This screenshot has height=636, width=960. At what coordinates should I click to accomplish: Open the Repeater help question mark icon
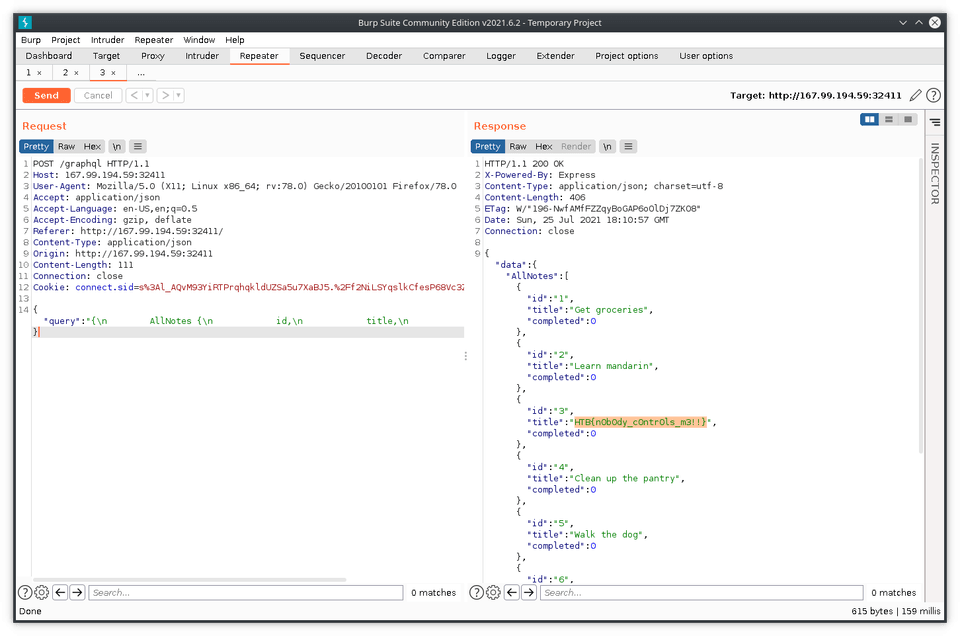[x=933, y=95]
